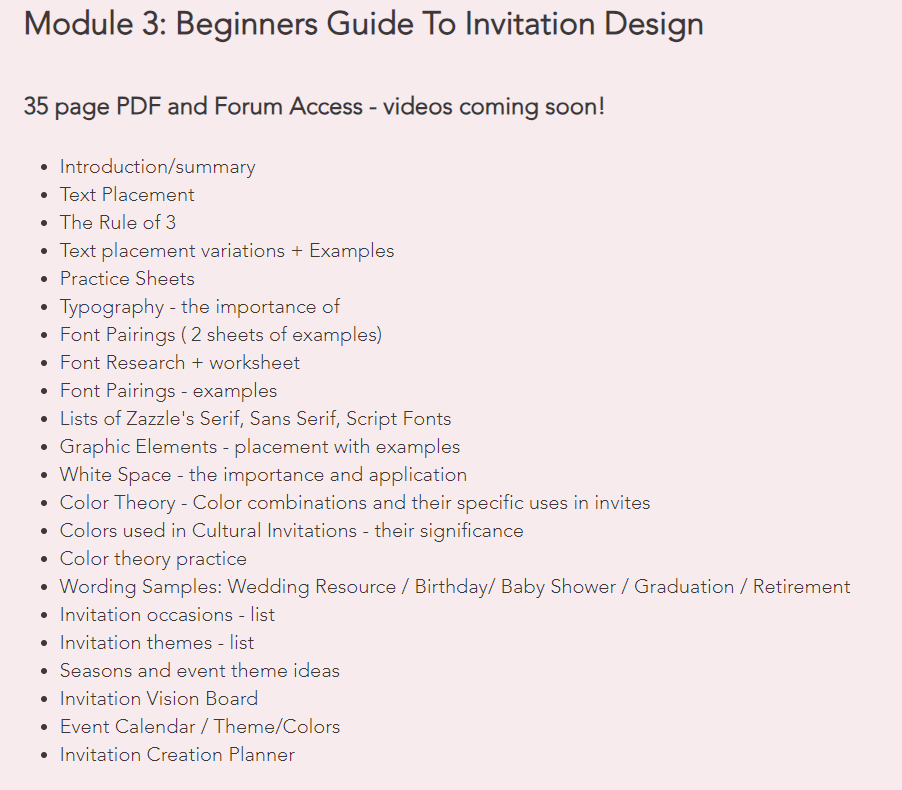
Task: Select Lists of Zazzle's Fonts item
Action: [x=255, y=419]
